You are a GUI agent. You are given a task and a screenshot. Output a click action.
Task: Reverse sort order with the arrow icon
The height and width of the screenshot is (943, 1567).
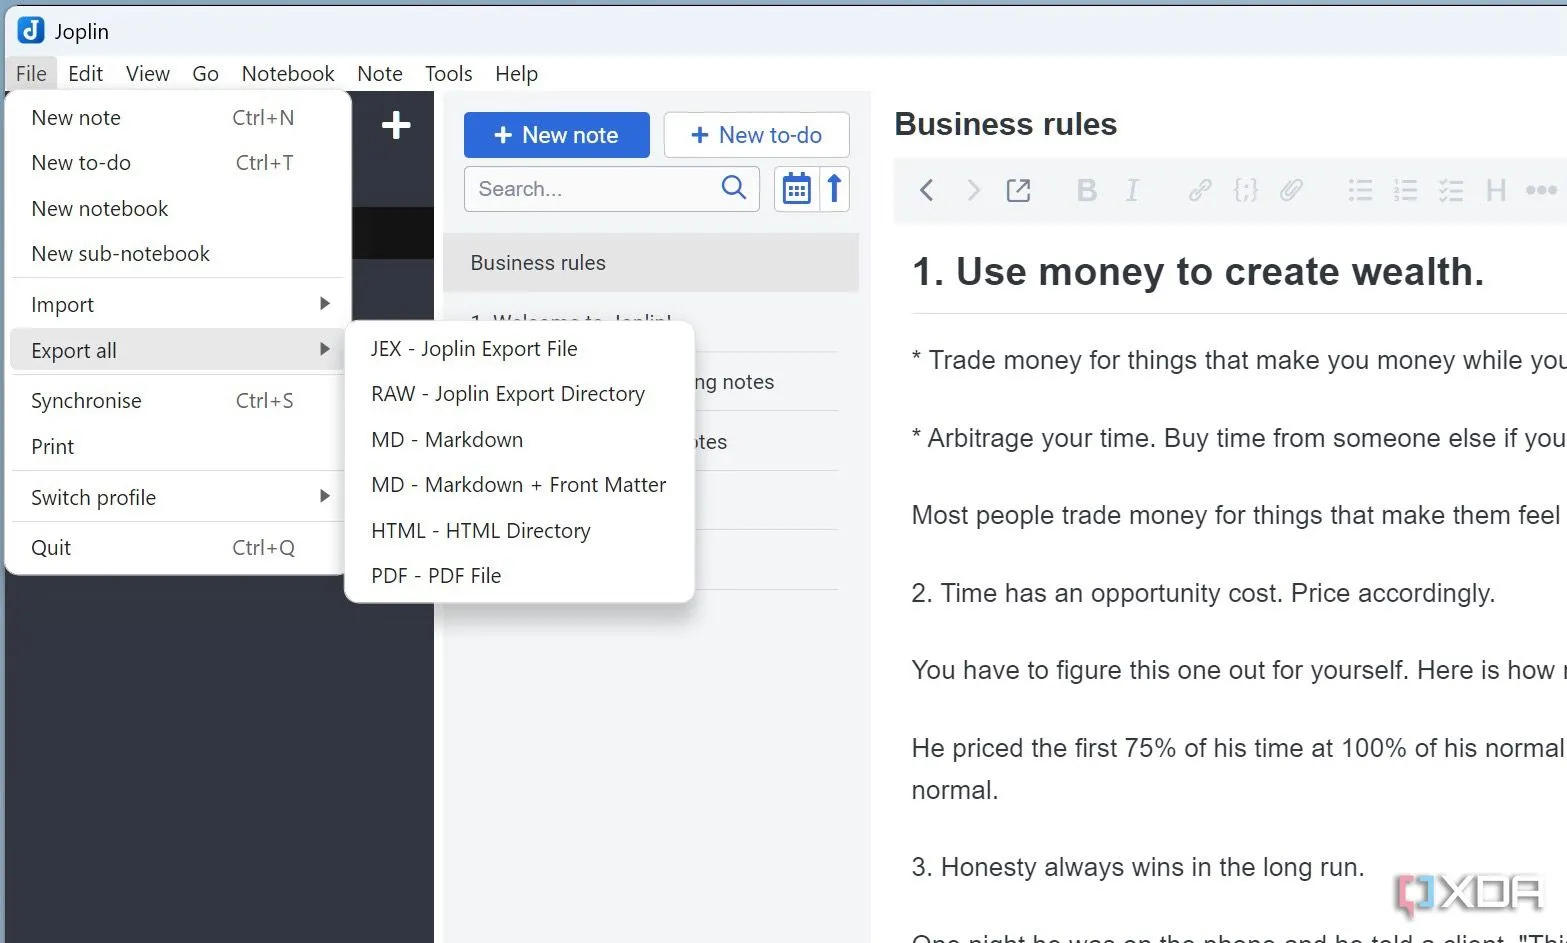coord(834,188)
